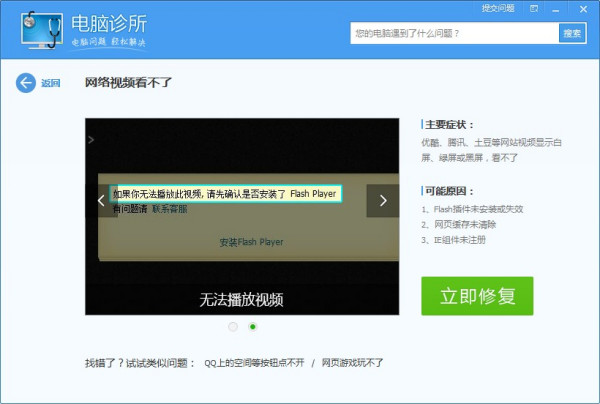The image size is (600, 404).
Task: Click the 返回 text label
Action: [x=51, y=83]
